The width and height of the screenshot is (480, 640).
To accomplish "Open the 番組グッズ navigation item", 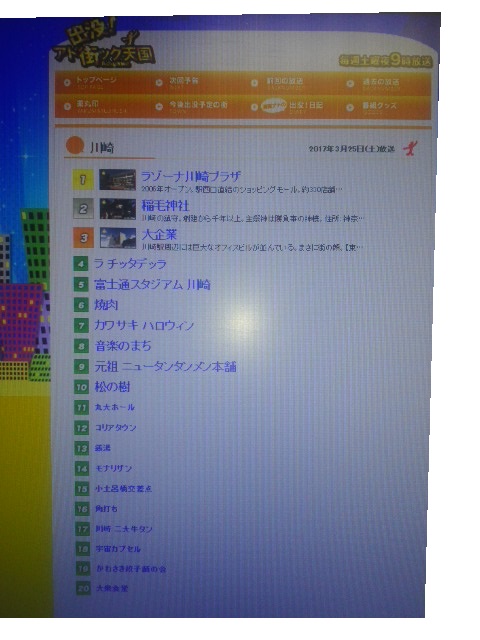I will point(379,107).
